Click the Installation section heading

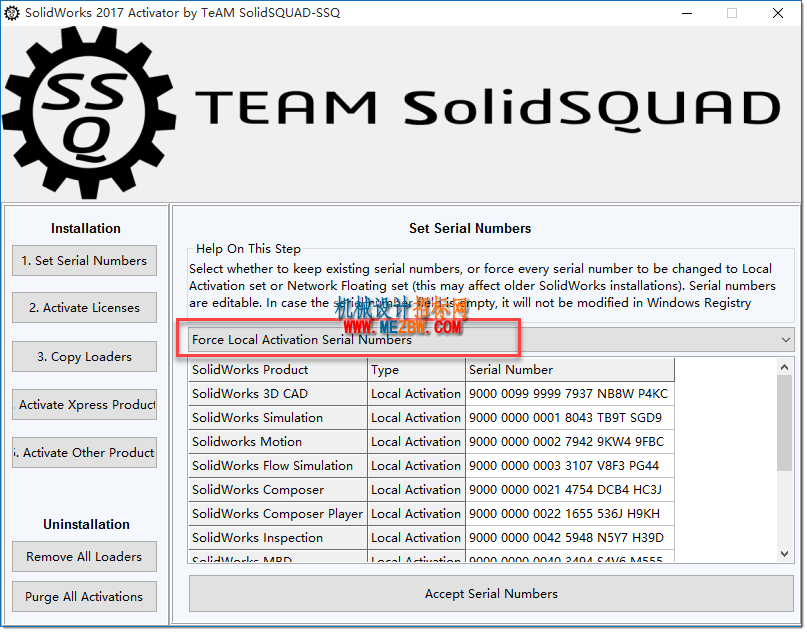(x=86, y=229)
